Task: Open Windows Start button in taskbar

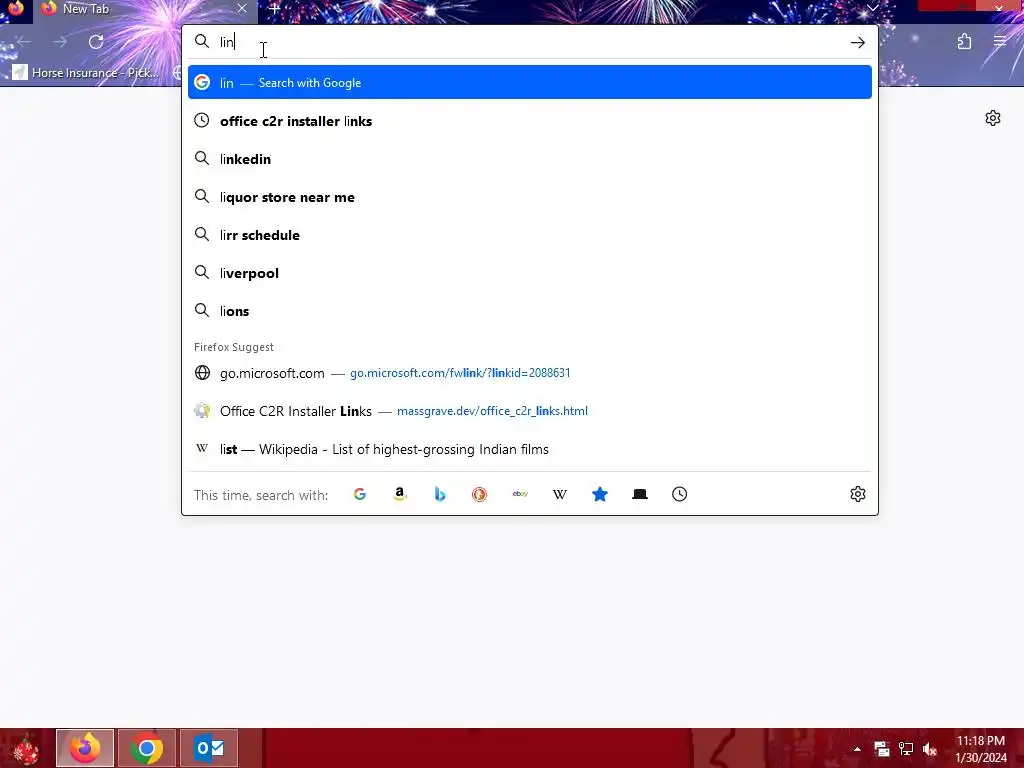Action: click(25, 748)
